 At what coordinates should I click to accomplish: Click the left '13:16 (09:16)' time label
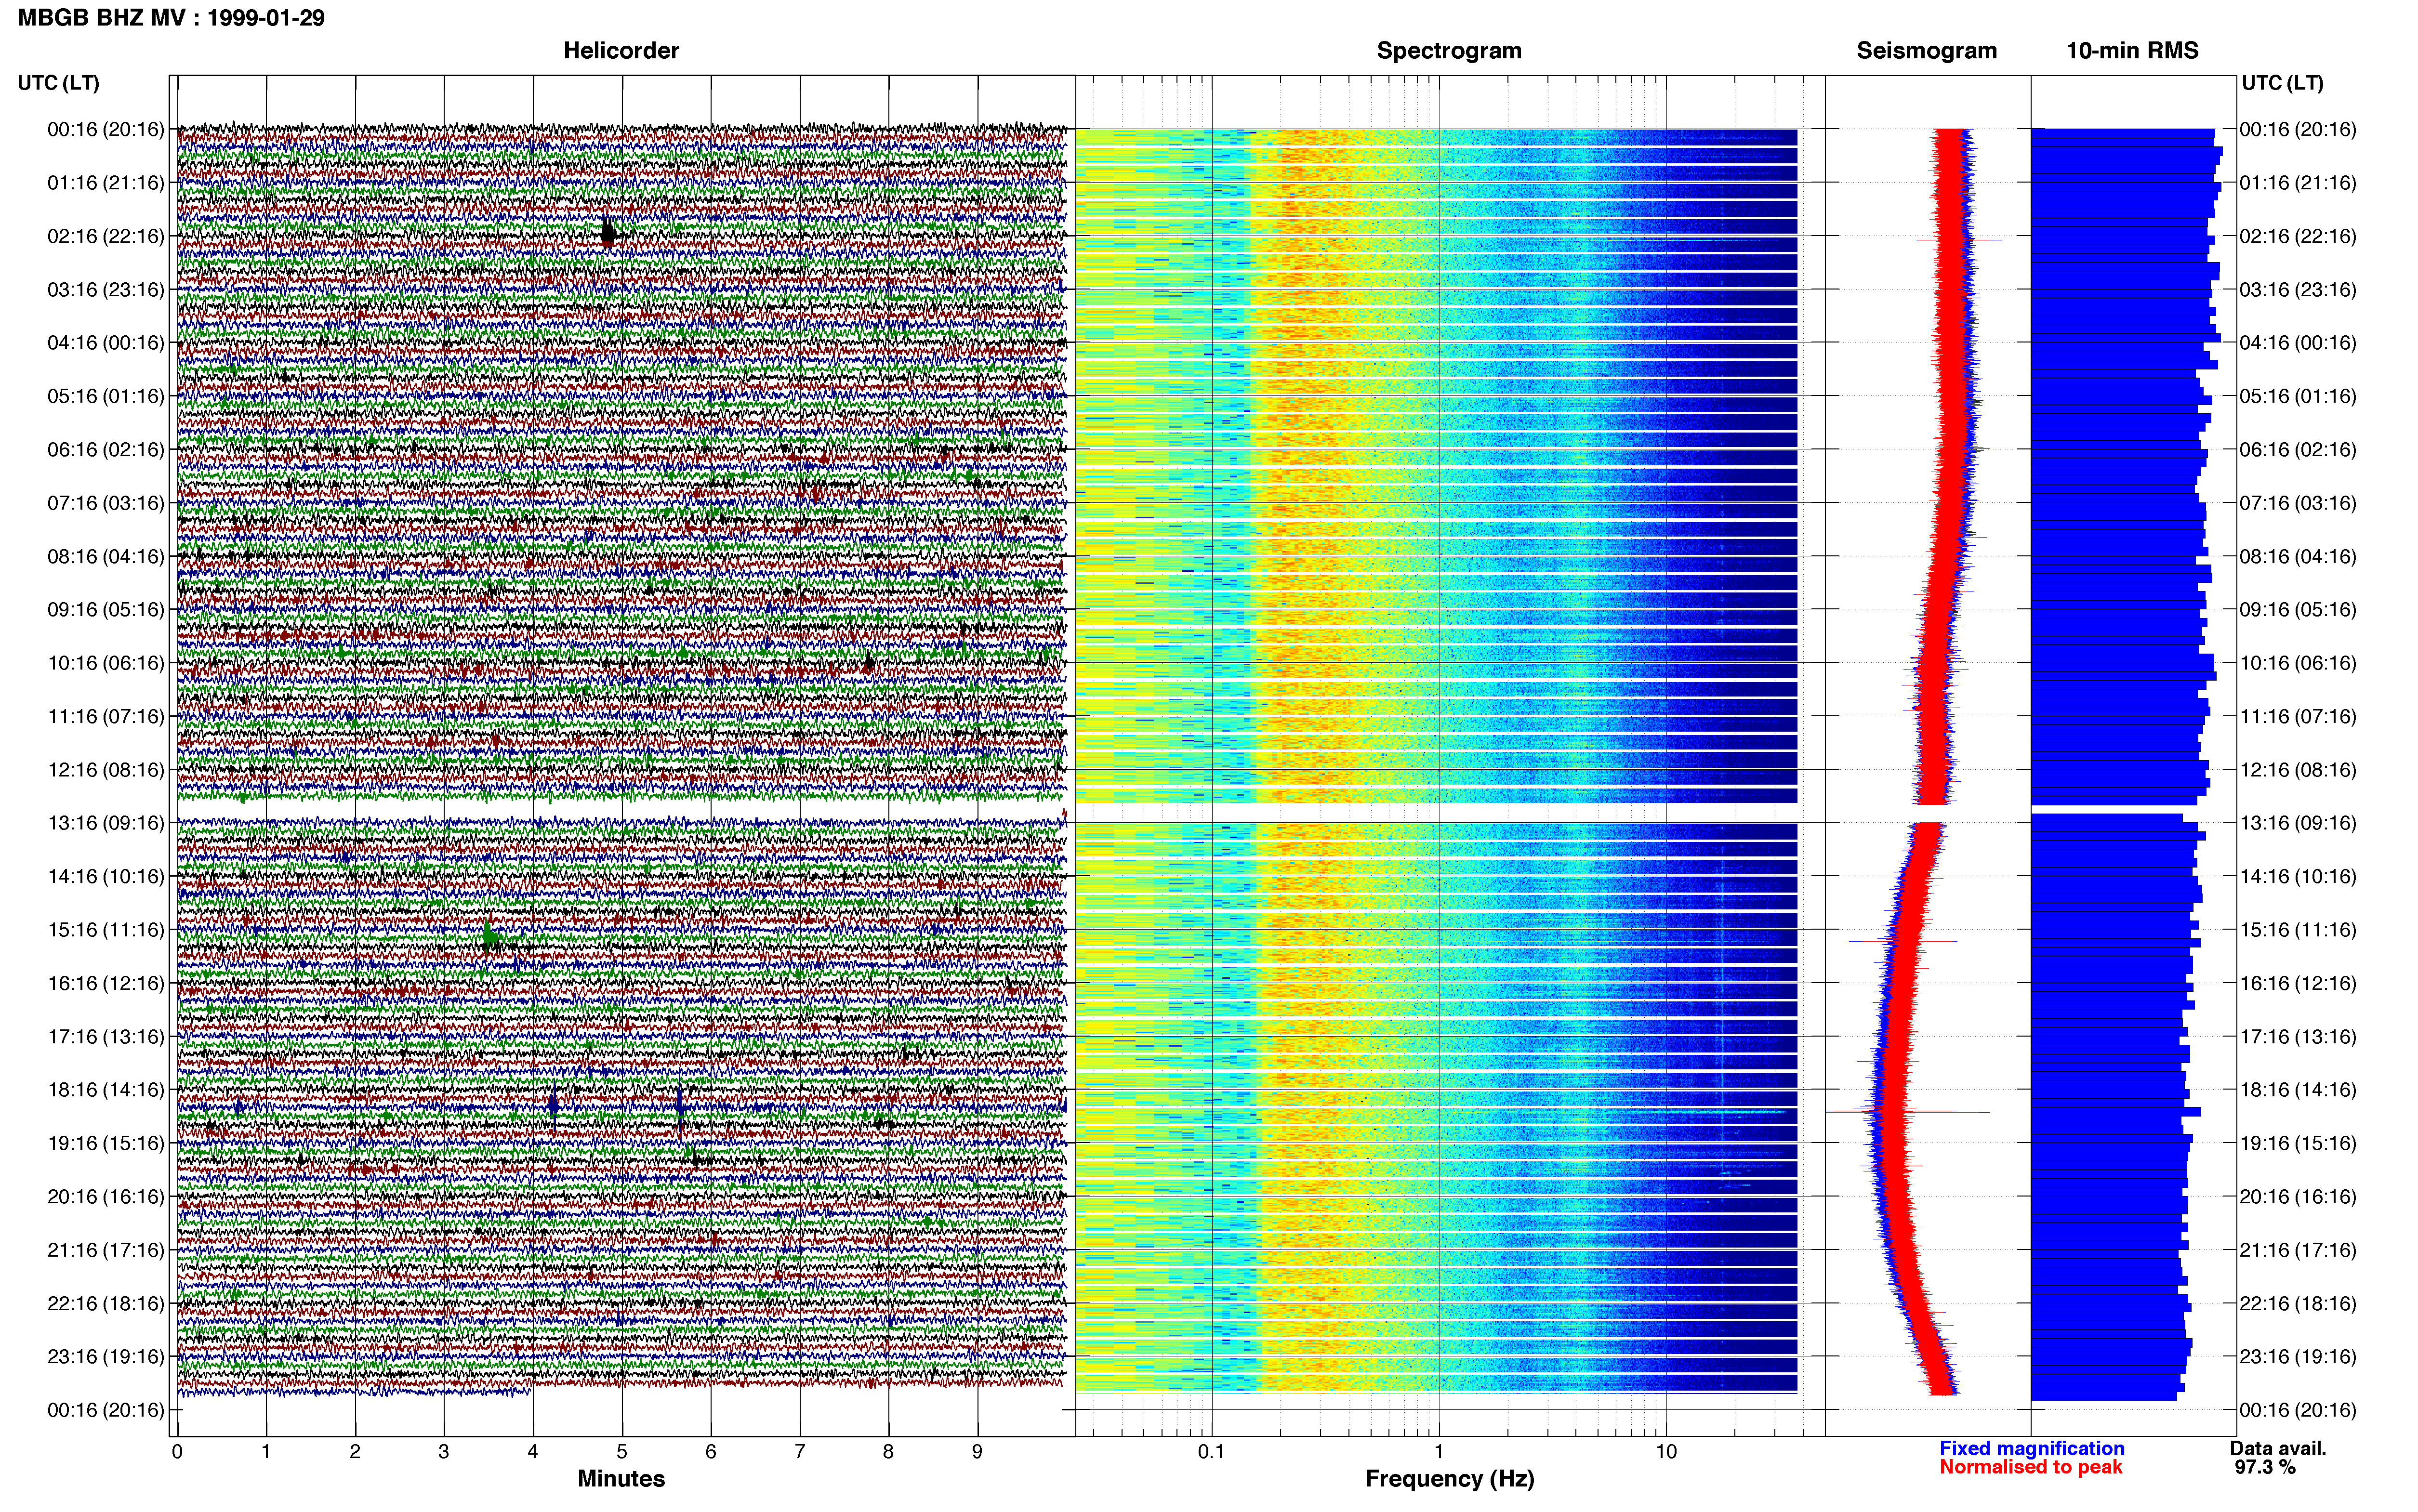tap(106, 823)
